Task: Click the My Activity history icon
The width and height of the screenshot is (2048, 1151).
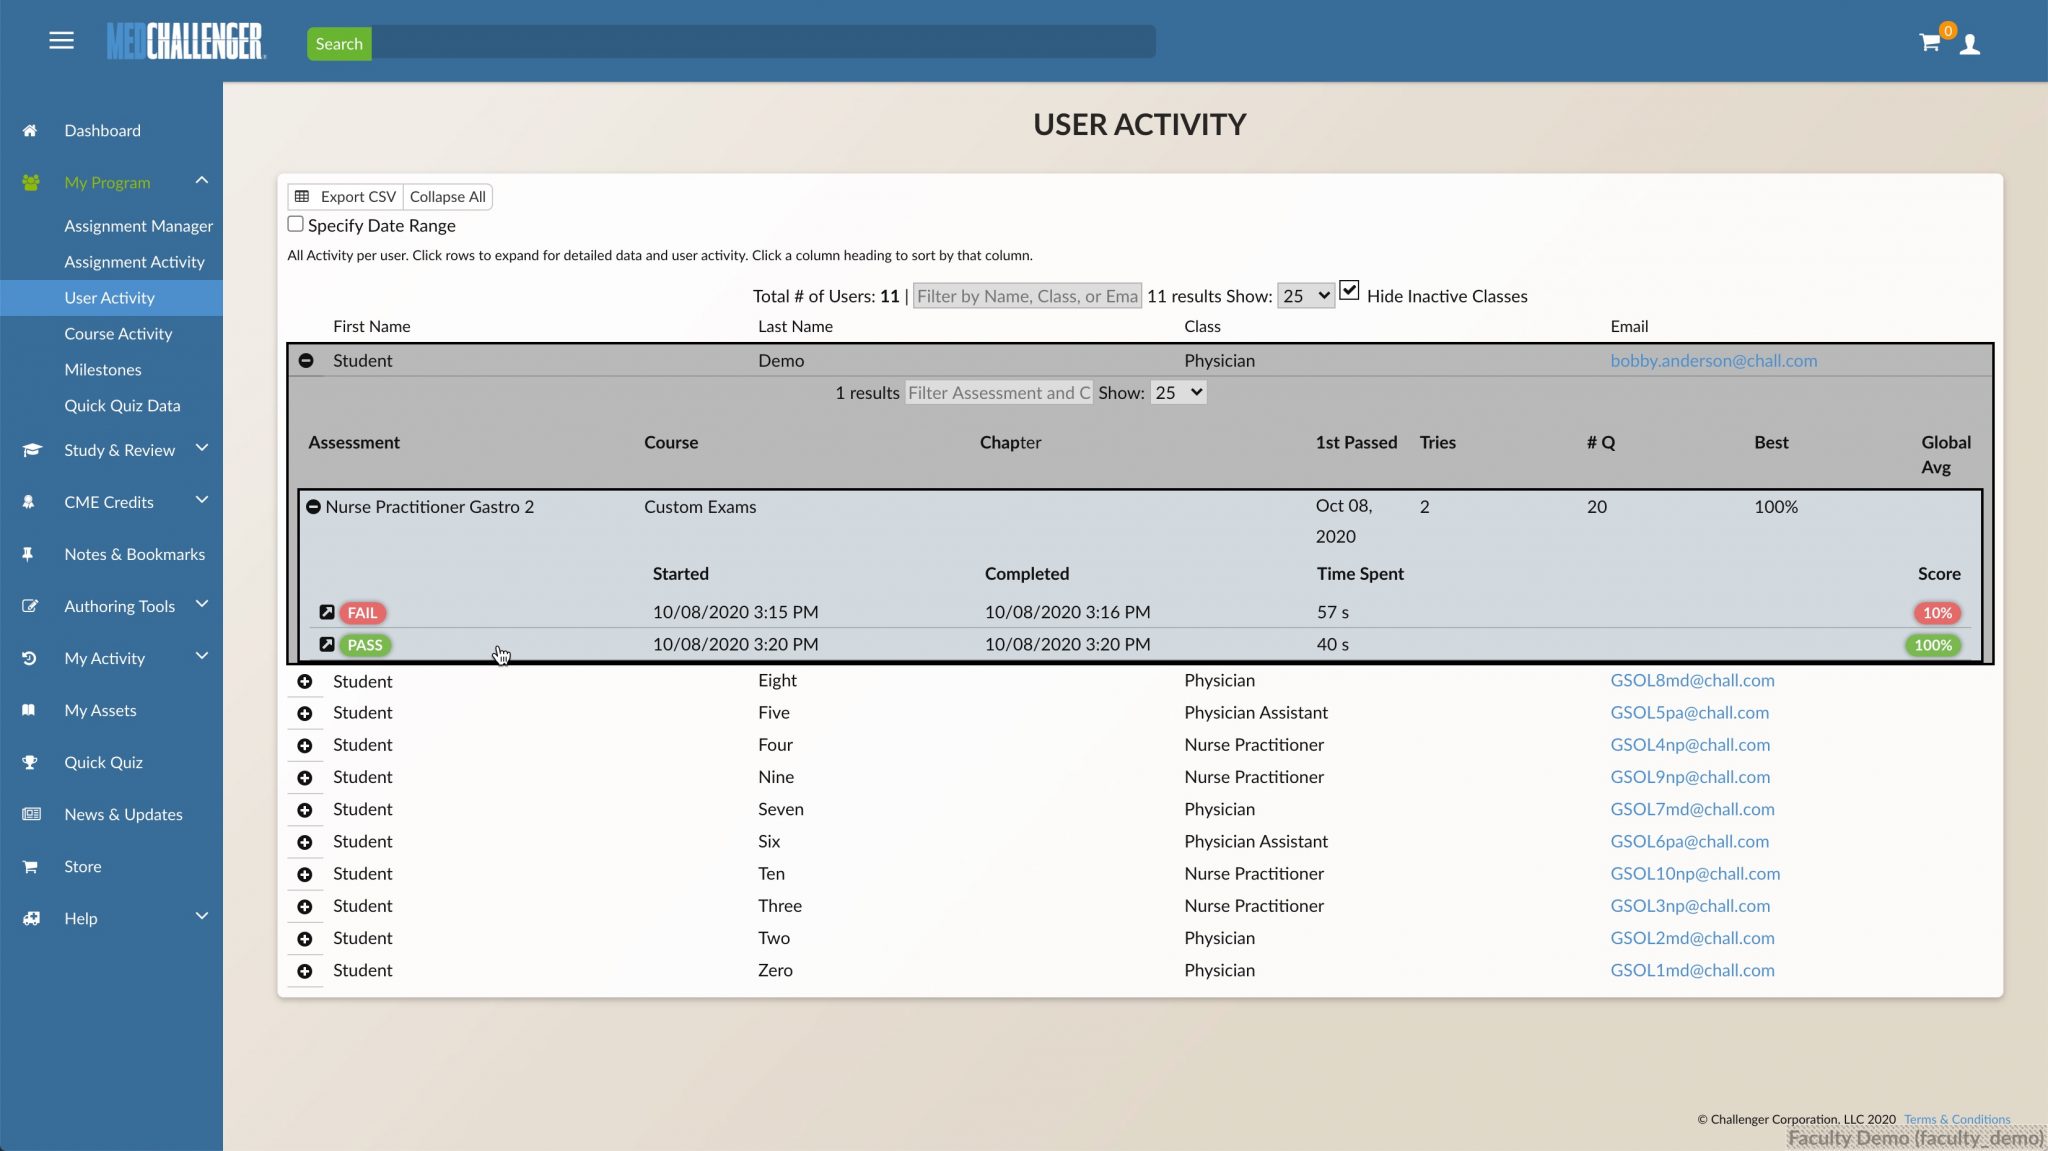Action: pyautogui.click(x=29, y=658)
